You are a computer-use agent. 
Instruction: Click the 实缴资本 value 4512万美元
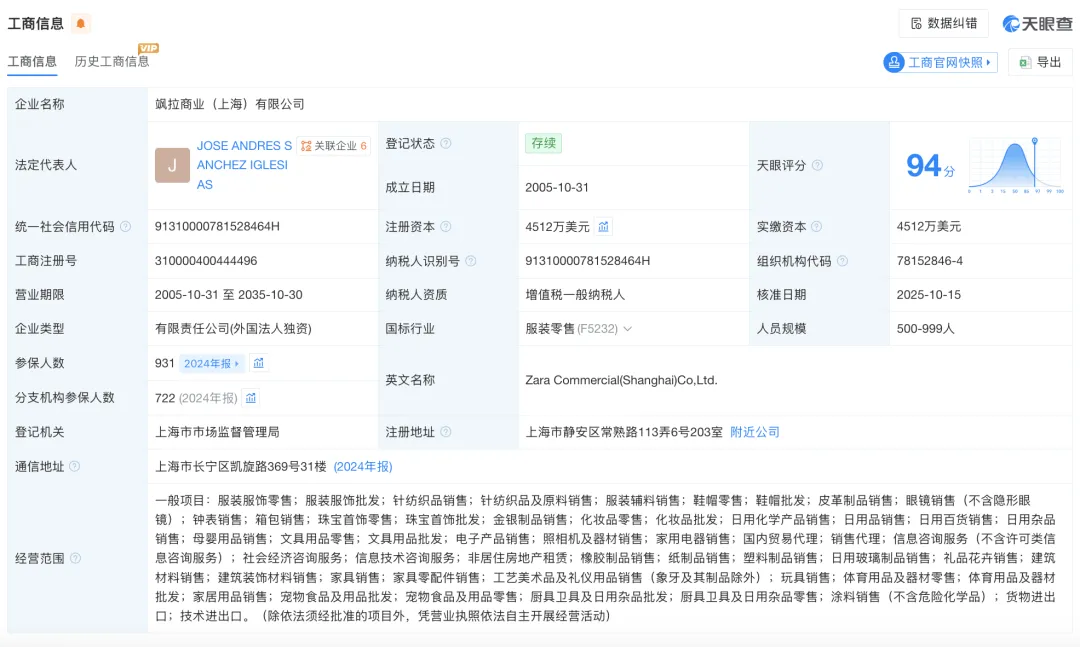(x=928, y=226)
